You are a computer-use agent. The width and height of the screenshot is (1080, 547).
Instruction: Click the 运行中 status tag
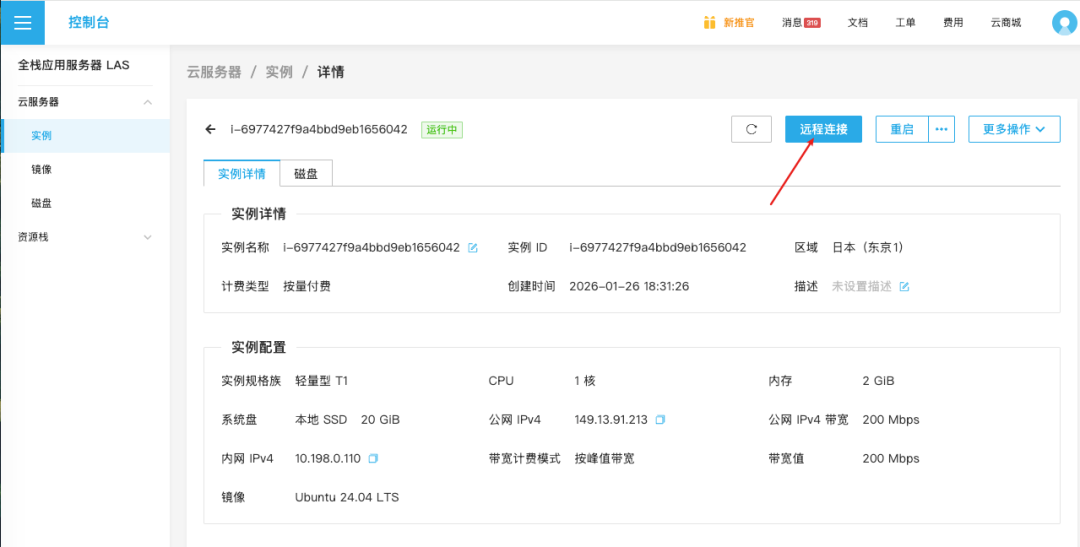coord(442,130)
